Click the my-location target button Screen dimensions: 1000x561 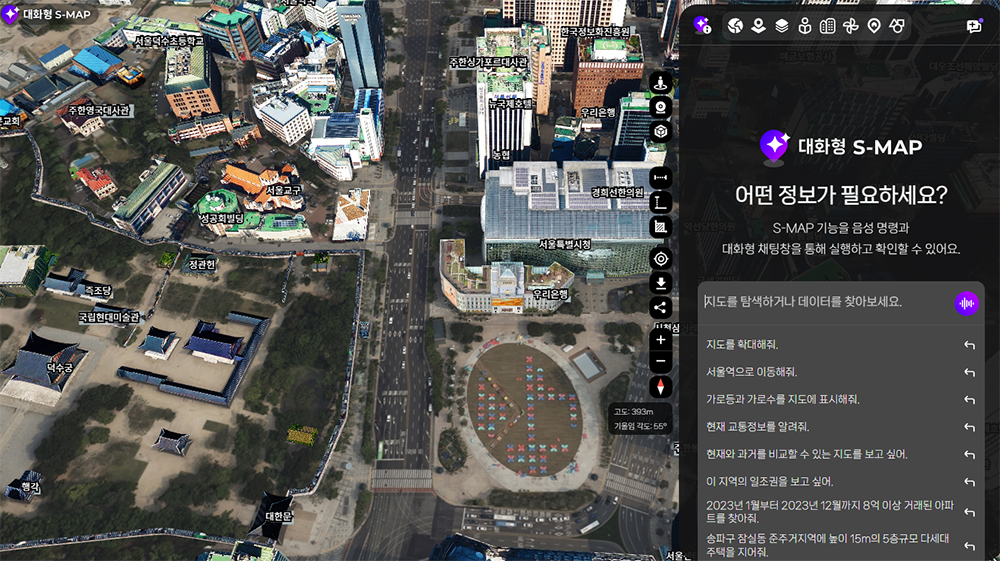(660, 259)
